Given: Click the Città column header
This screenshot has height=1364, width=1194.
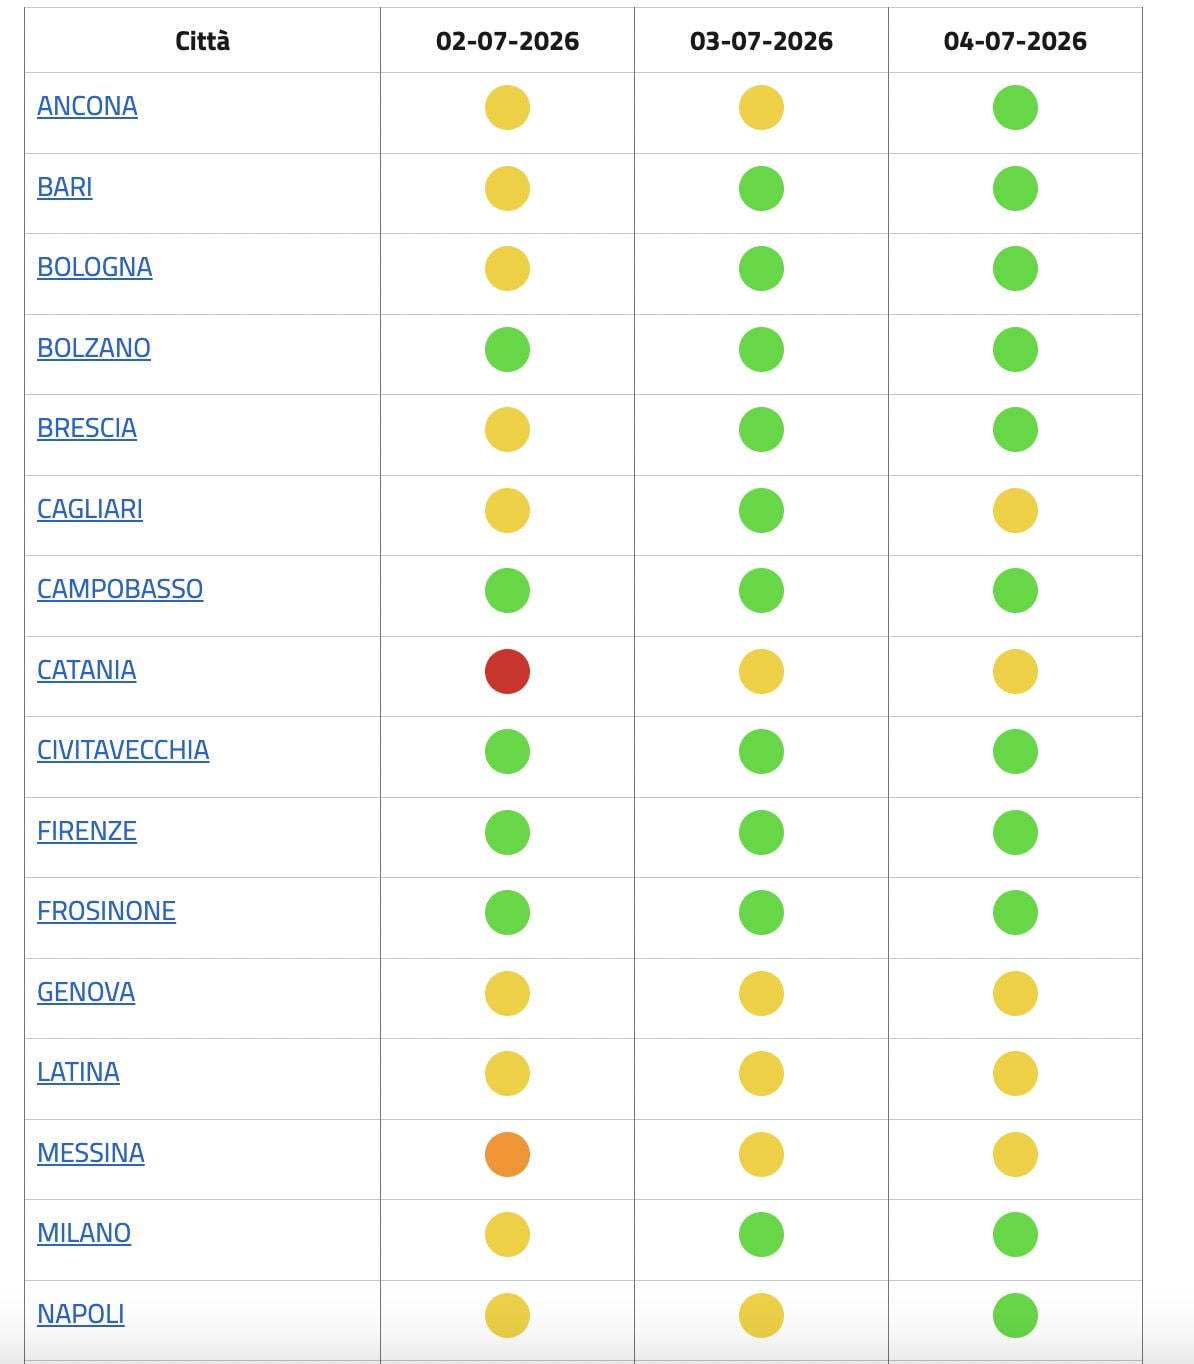Looking at the screenshot, I should click(x=202, y=41).
